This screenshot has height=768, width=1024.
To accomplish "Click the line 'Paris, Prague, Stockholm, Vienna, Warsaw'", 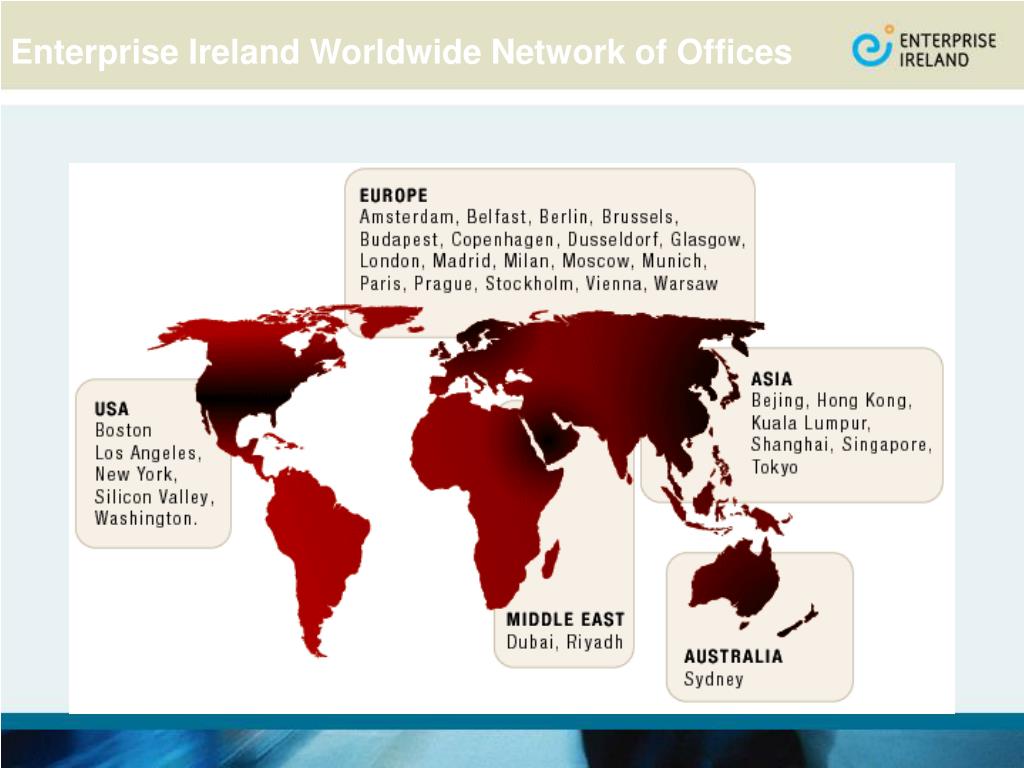I will [x=539, y=283].
